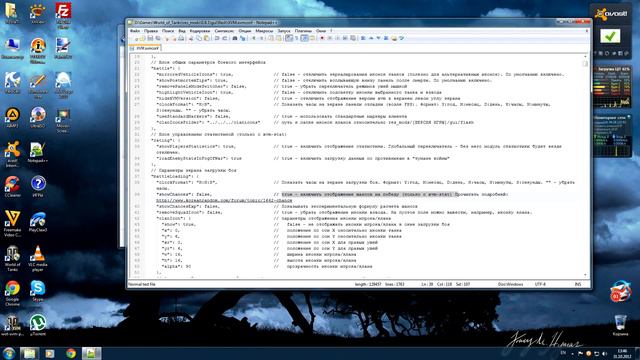
Task: Toggle the indent guide toolbar button
Action: click(x=304, y=38)
